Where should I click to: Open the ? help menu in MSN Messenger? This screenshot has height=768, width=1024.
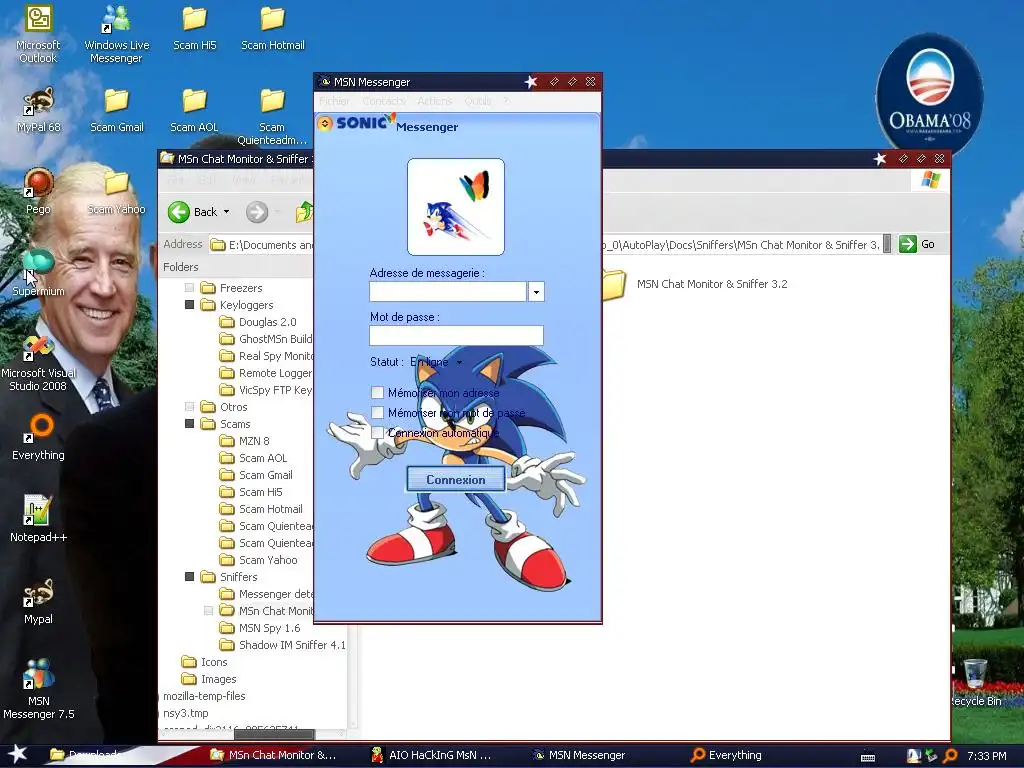tap(506, 101)
